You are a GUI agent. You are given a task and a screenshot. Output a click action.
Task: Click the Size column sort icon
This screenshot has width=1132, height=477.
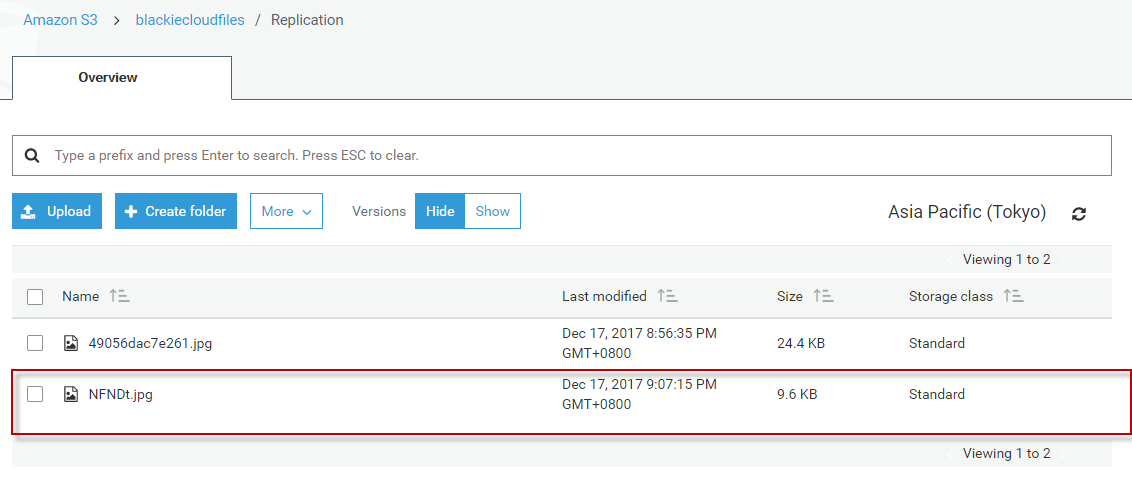(x=823, y=296)
